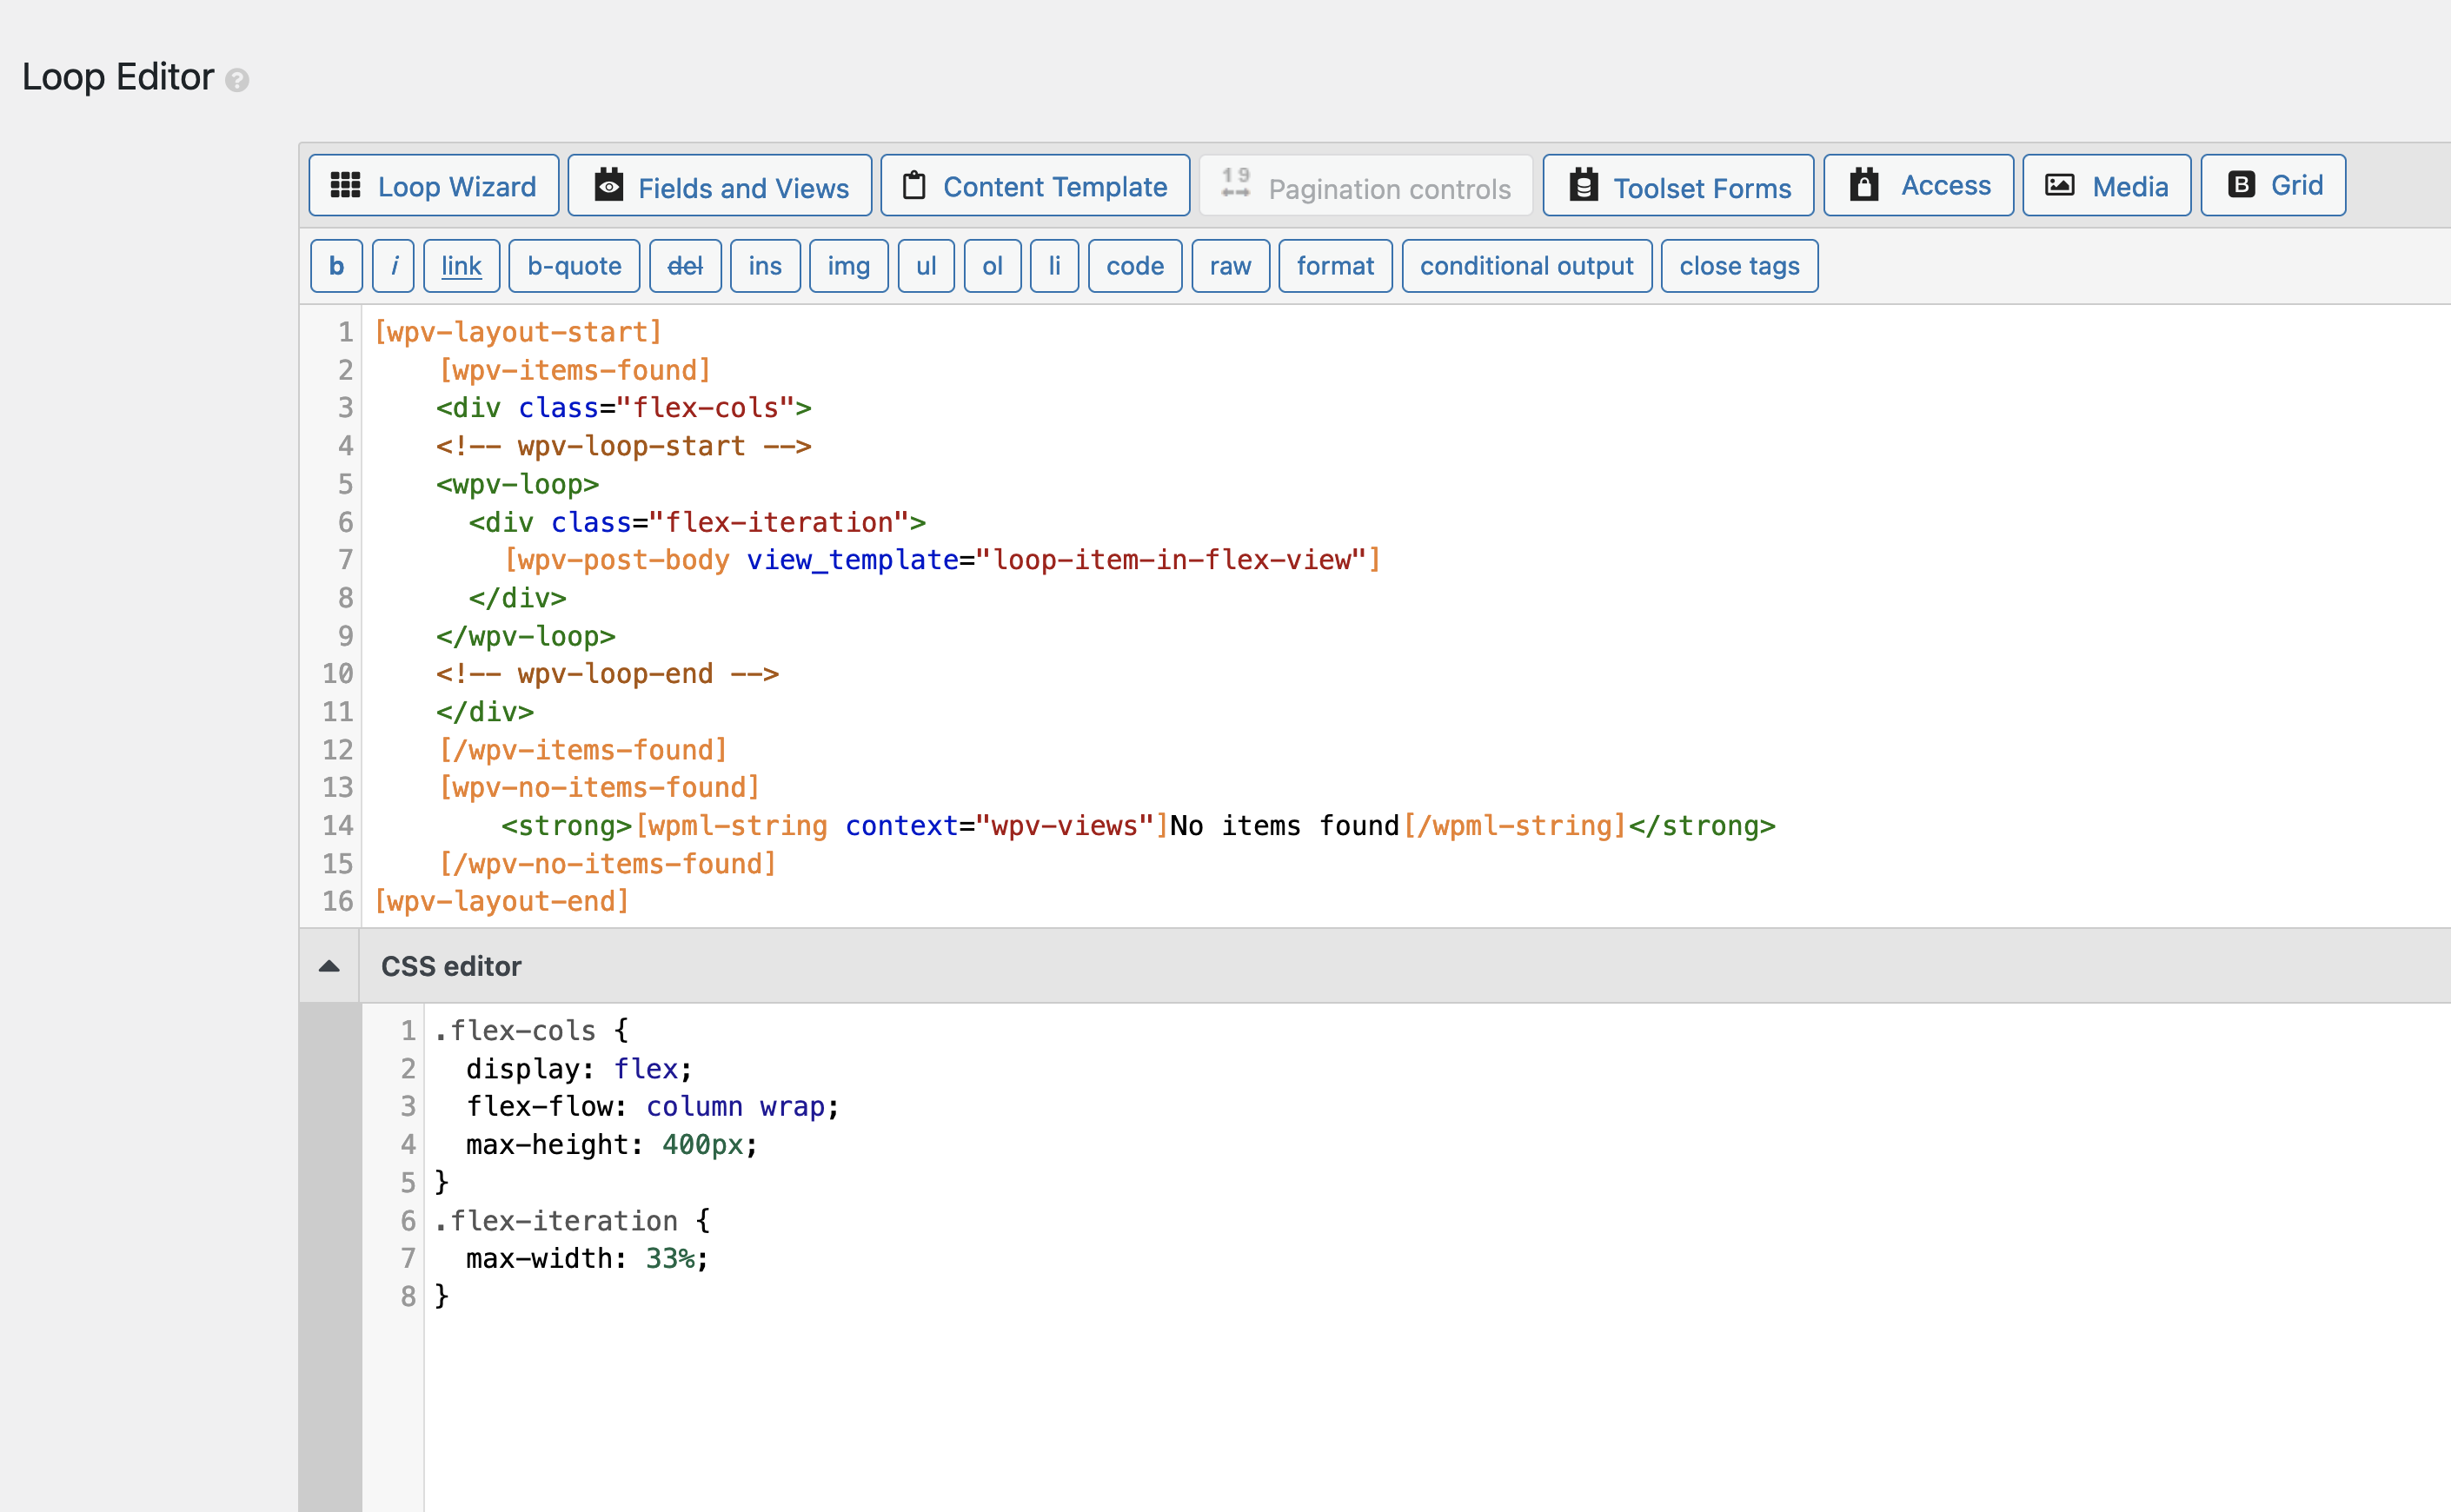2451x1512 pixels.
Task: Click the Content Template clipboard icon
Action: (914, 186)
